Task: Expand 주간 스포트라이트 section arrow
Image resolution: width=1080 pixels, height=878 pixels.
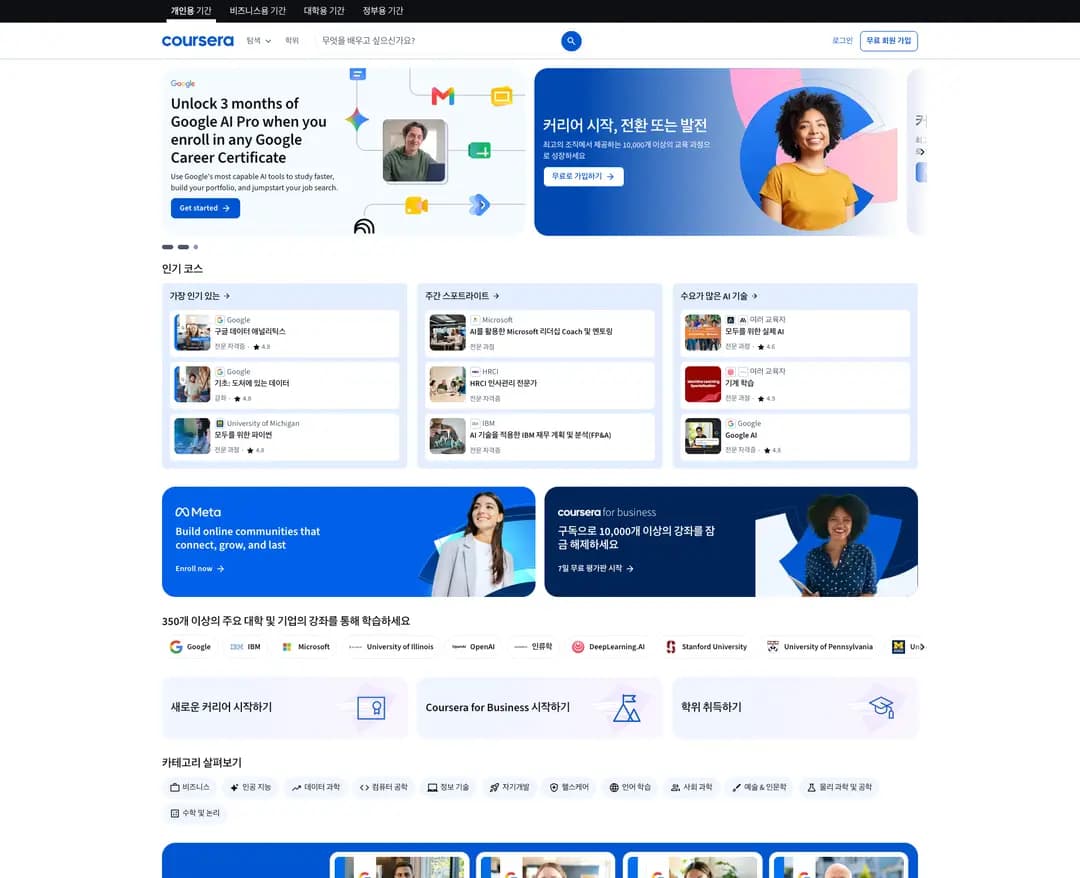Action: tap(496, 296)
